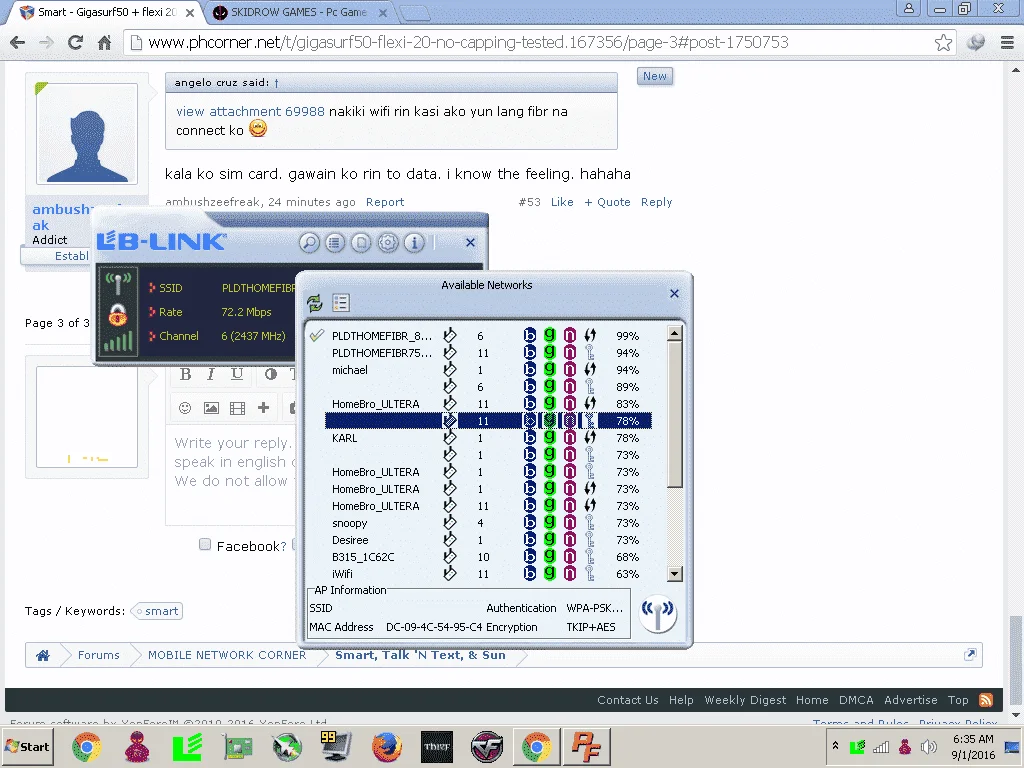Open DMCA footer link

coord(856,700)
